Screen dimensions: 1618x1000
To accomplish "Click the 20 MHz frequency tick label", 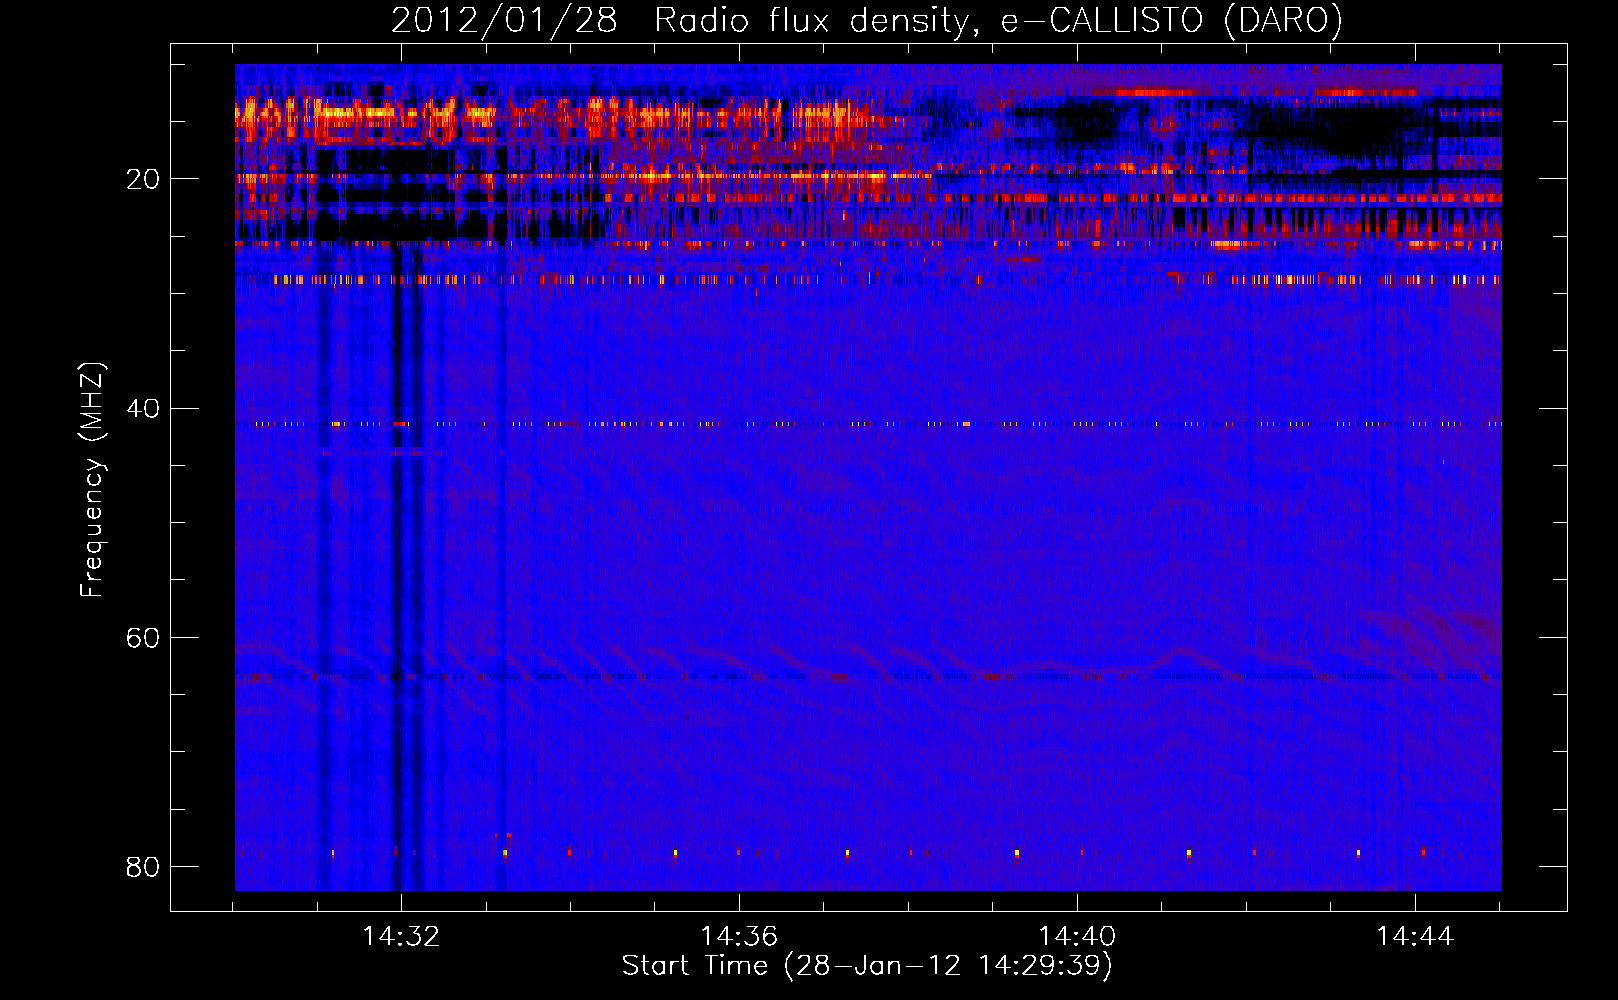I will (x=143, y=179).
